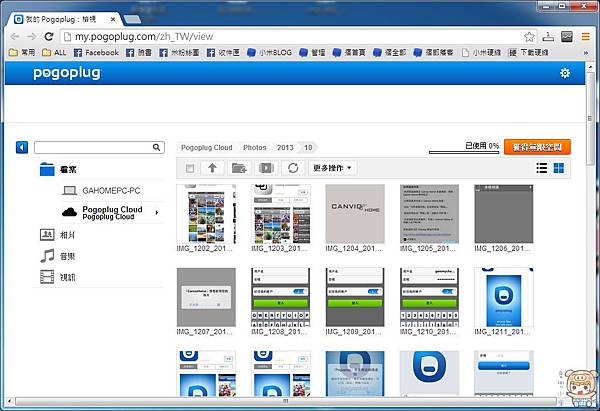Select the blue Files folder icon
Viewport: 600px width, 411px height.
tap(47, 169)
